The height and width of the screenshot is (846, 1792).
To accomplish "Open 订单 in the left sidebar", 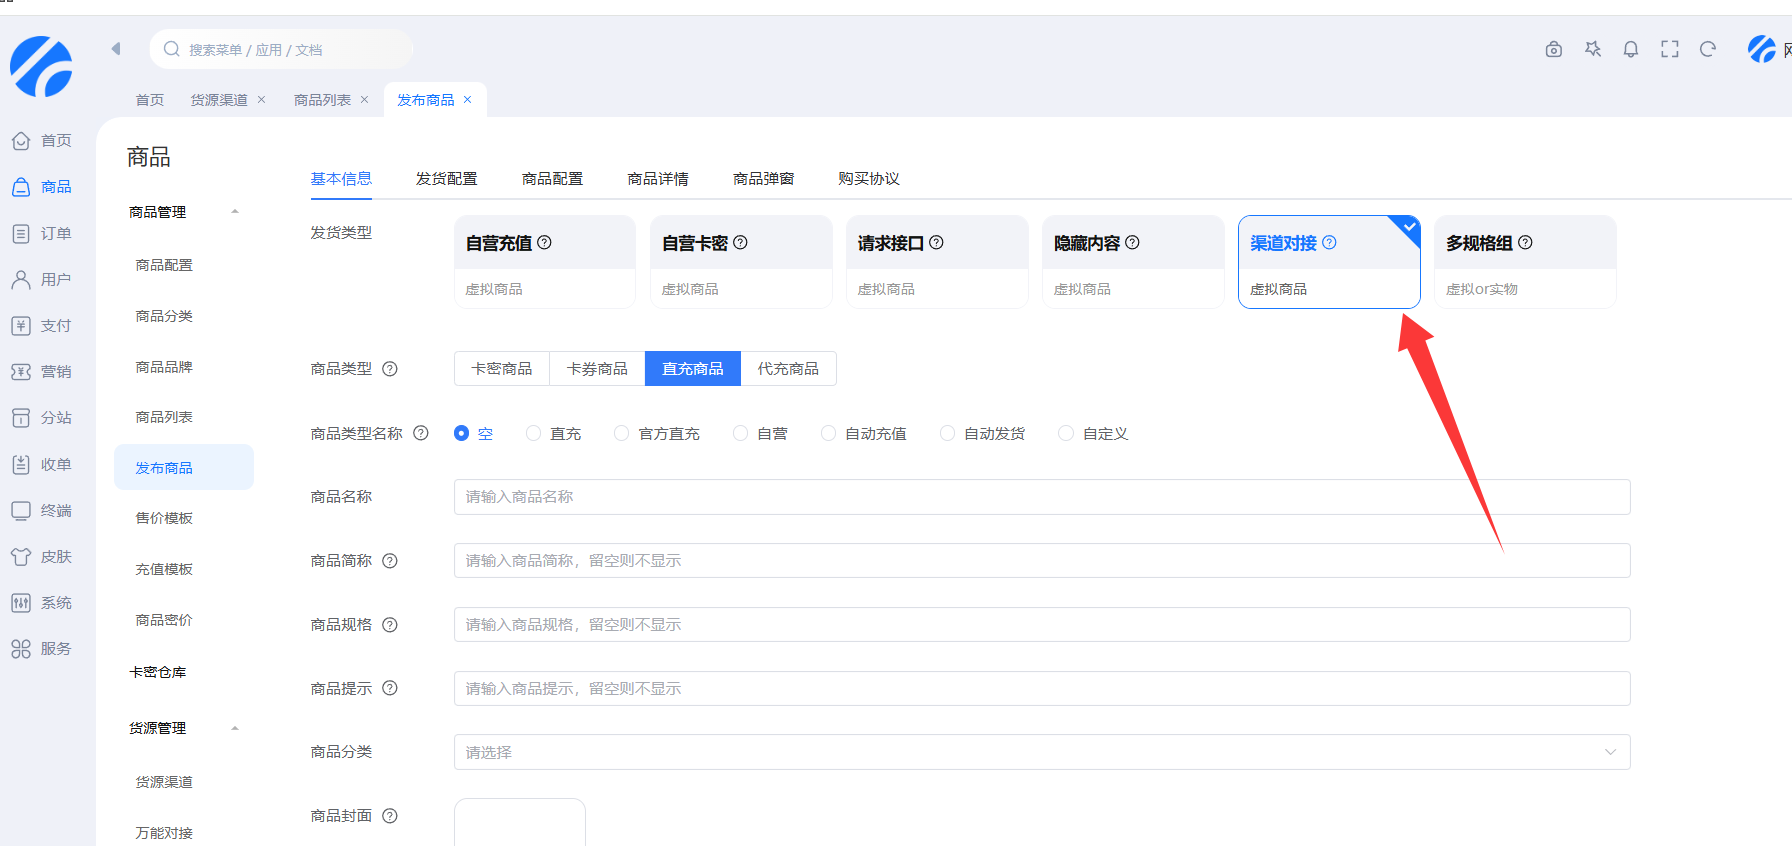I will point(42,233).
